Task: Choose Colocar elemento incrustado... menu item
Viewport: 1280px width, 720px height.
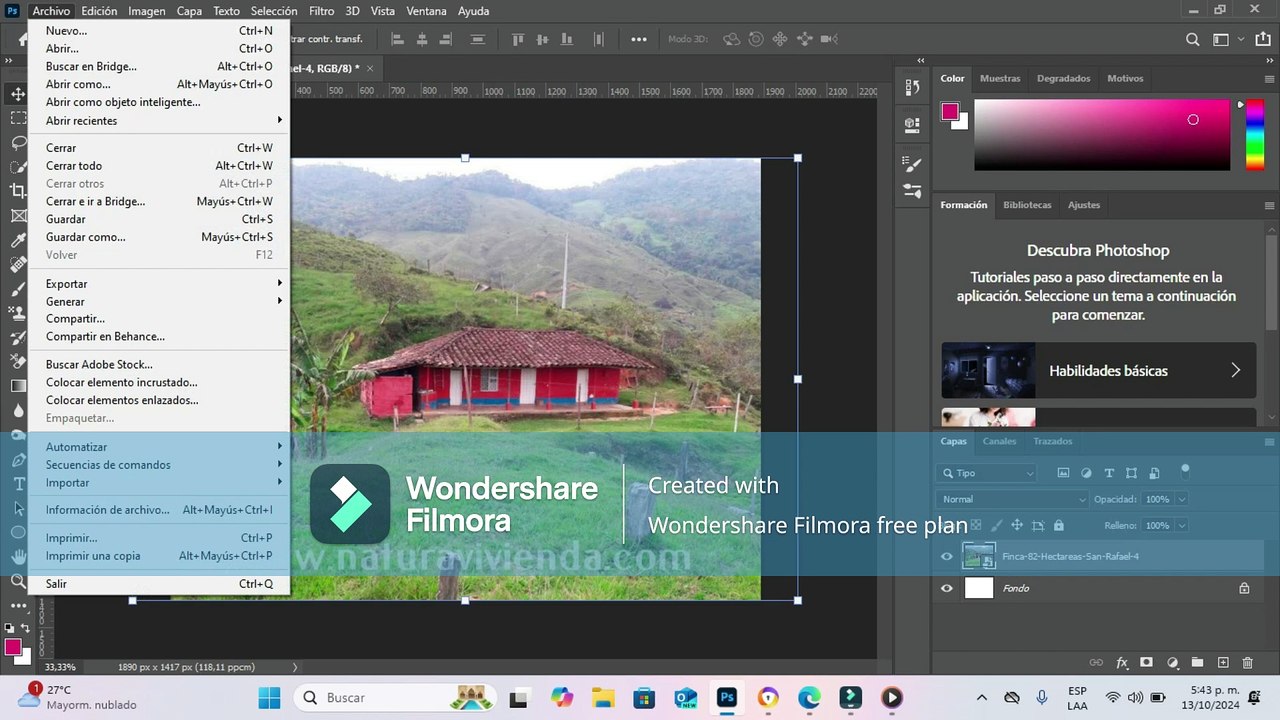Action: pos(159,382)
